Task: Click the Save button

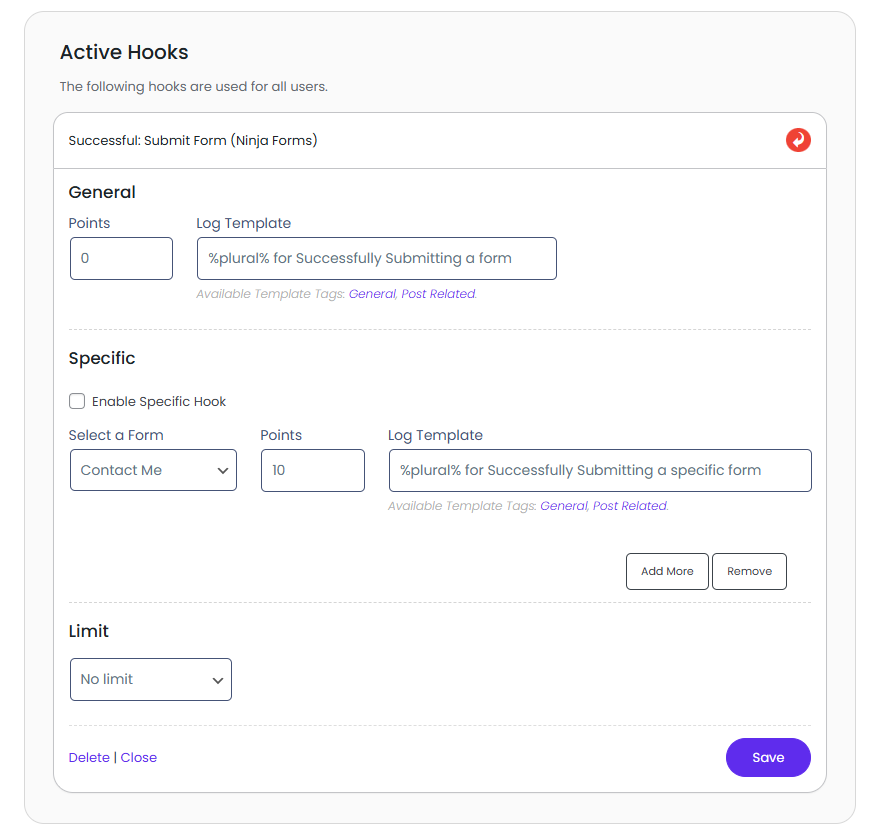Action: point(768,757)
